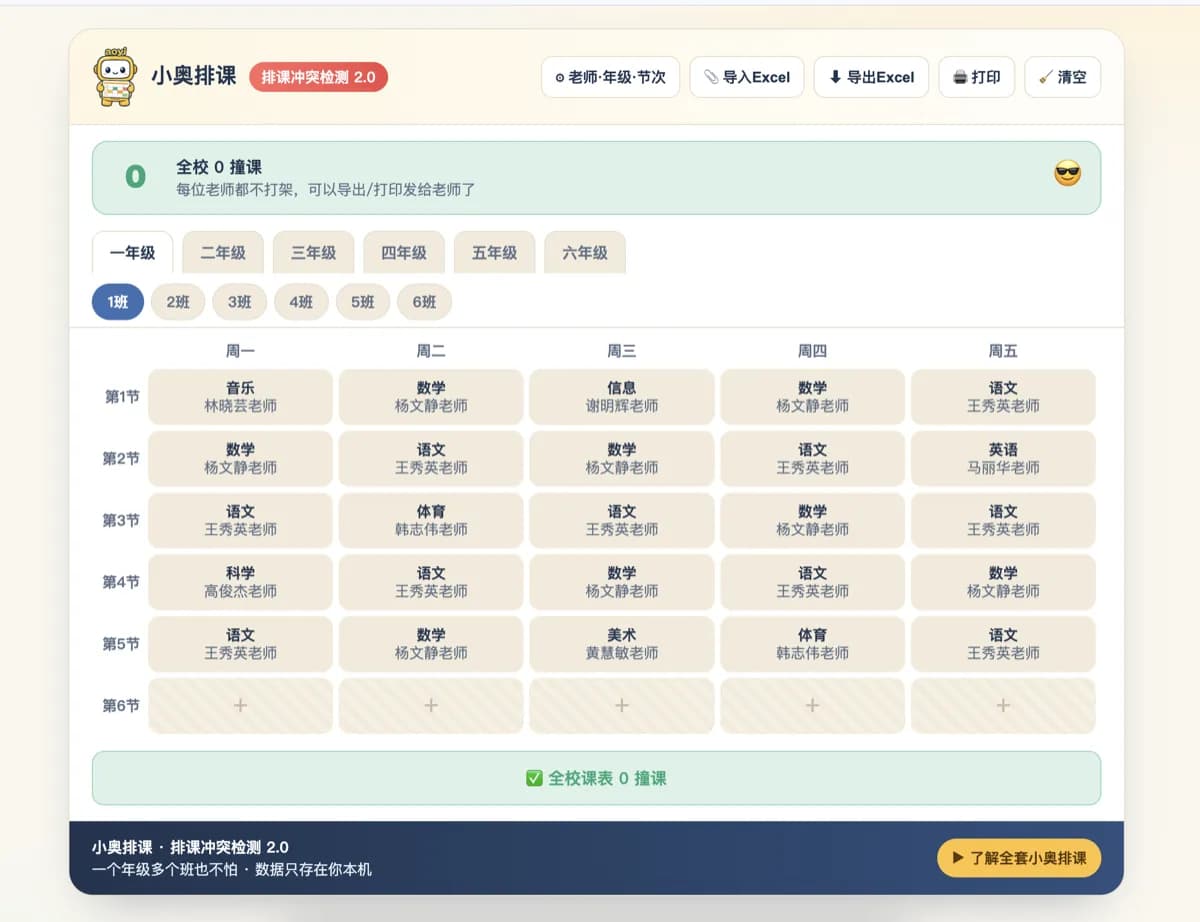This screenshot has width=1200, height=922.
Task: Open 老师·年级·节次 settings
Action: [610, 77]
